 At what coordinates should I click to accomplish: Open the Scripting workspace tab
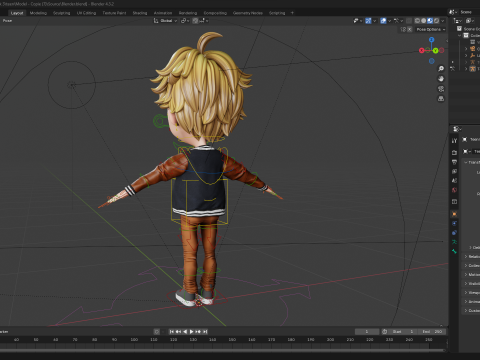click(277, 13)
